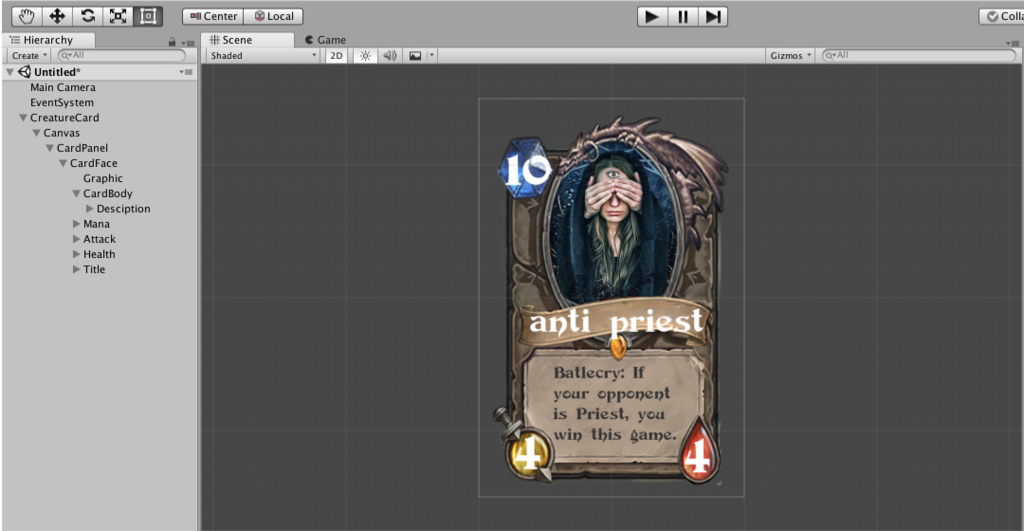Switch to the Scene tab
Viewport: 1024px width, 531px height.
(247, 40)
